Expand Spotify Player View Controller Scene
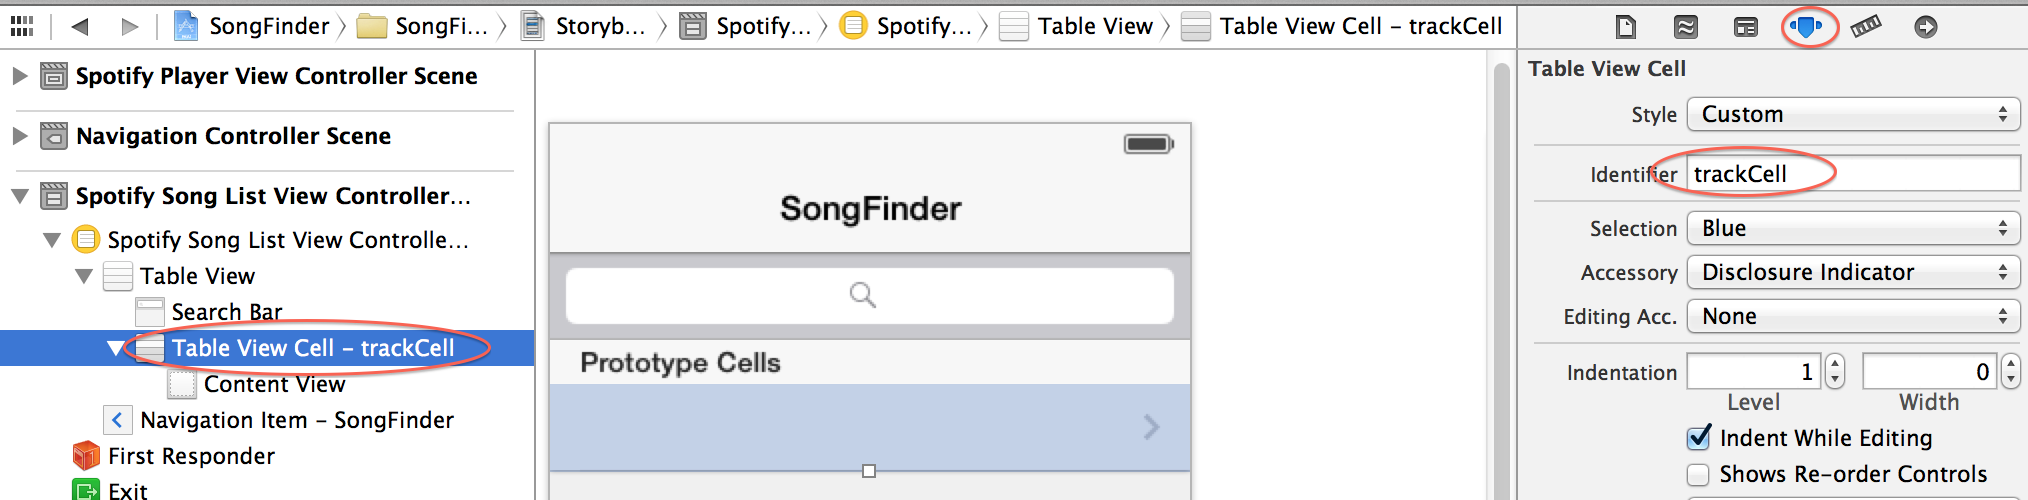Viewport: 2028px width, 500px height. pos(19,76)
